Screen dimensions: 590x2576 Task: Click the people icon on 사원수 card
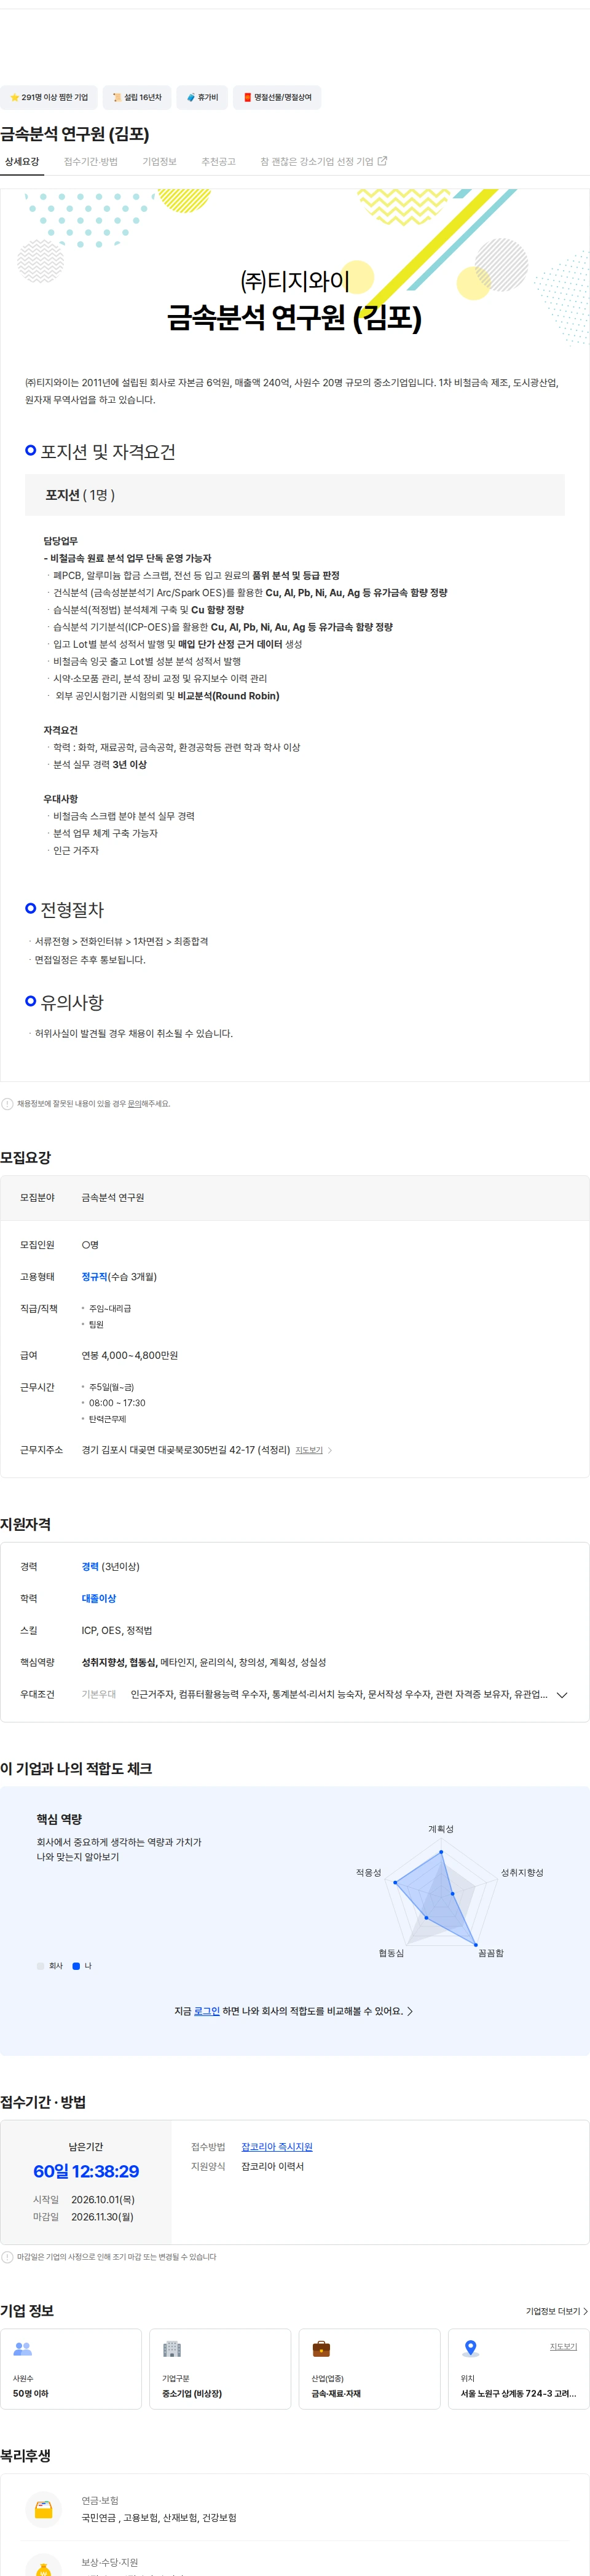(x=23, y=2349)
